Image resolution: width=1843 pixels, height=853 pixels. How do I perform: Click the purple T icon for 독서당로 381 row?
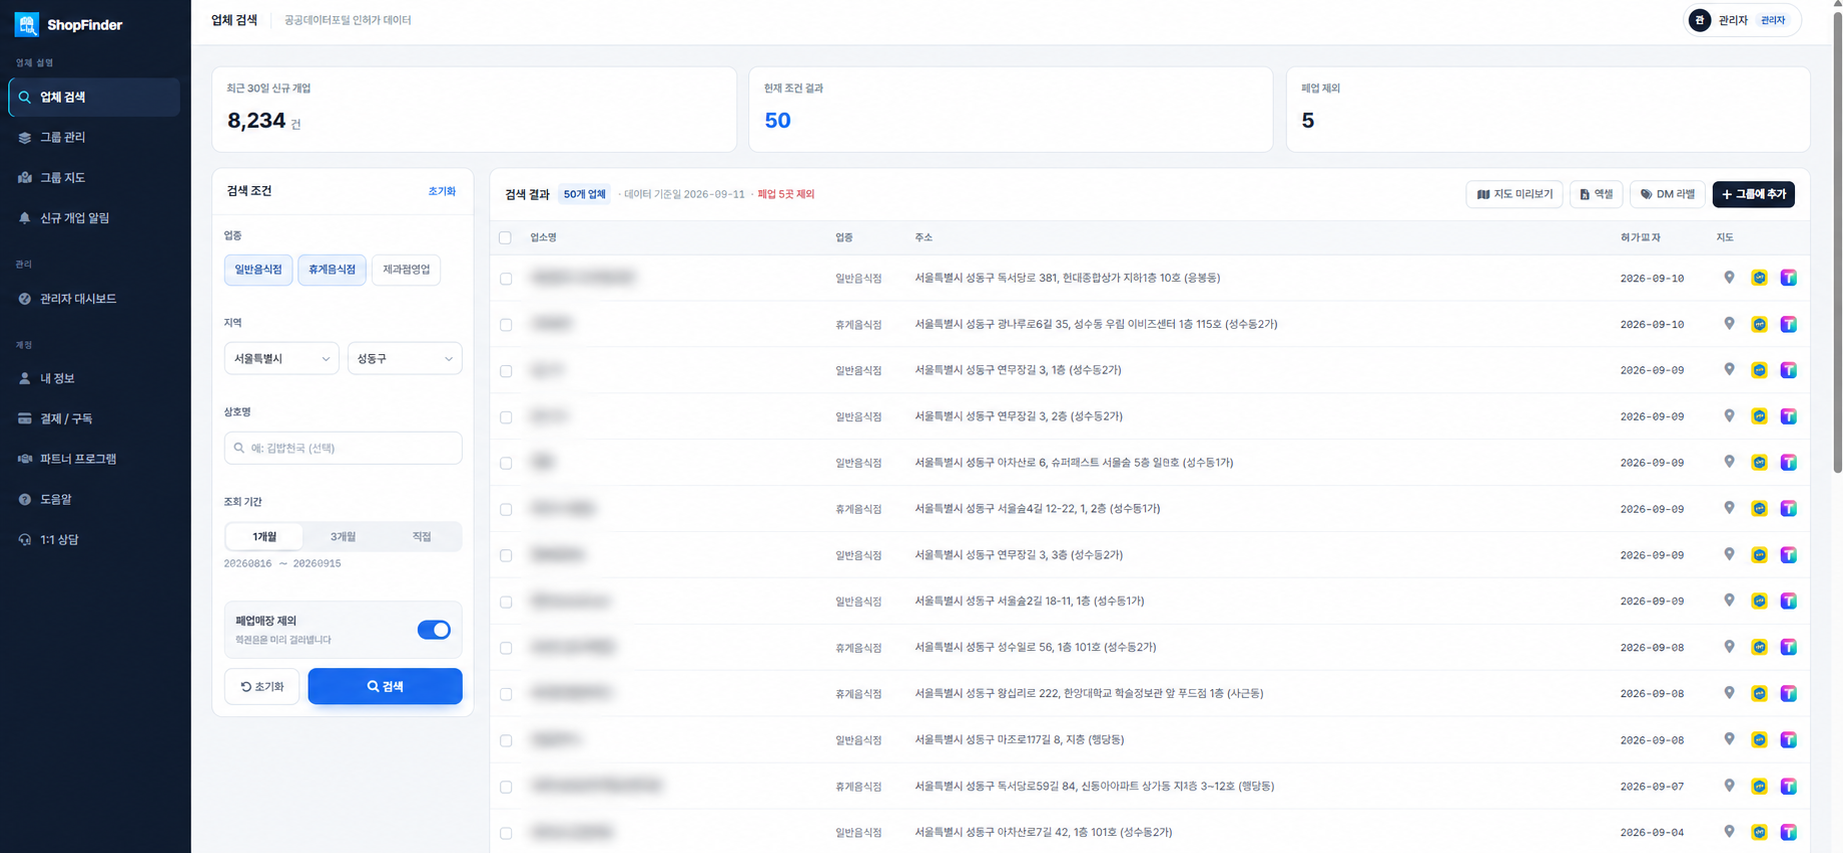(1789, 278)
